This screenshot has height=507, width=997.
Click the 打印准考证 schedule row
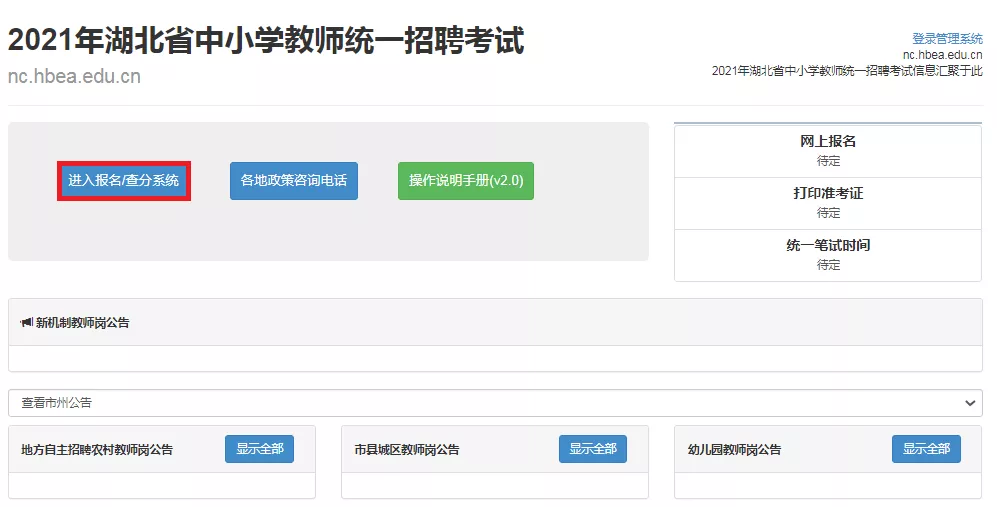[828, 203]
